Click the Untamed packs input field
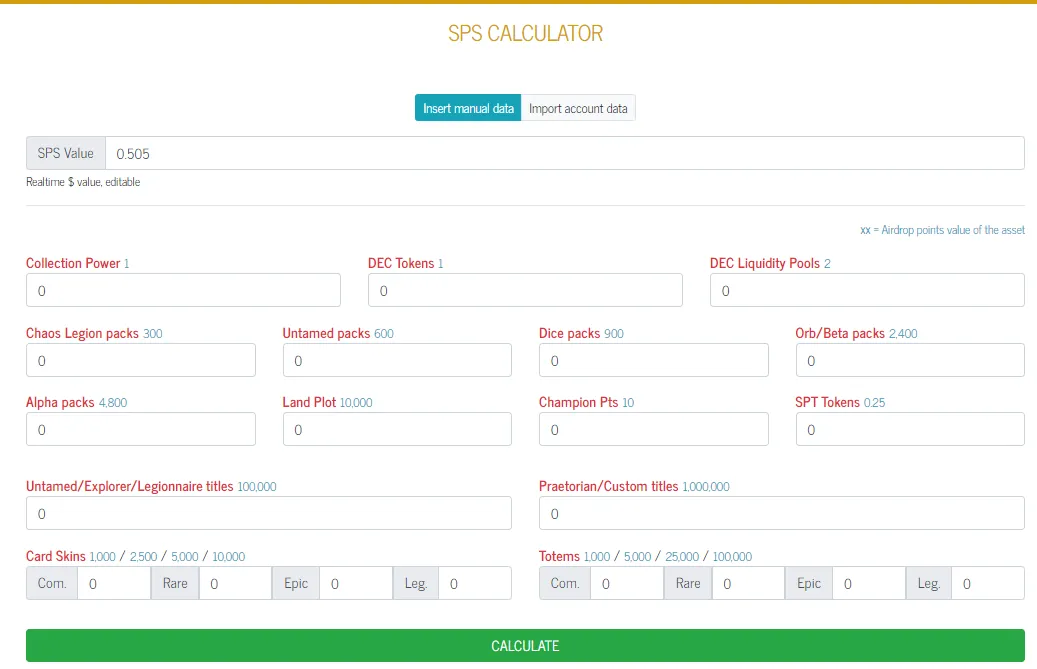Image resolution: width=1037 pixels, height=669 pixels. [397, 360]
